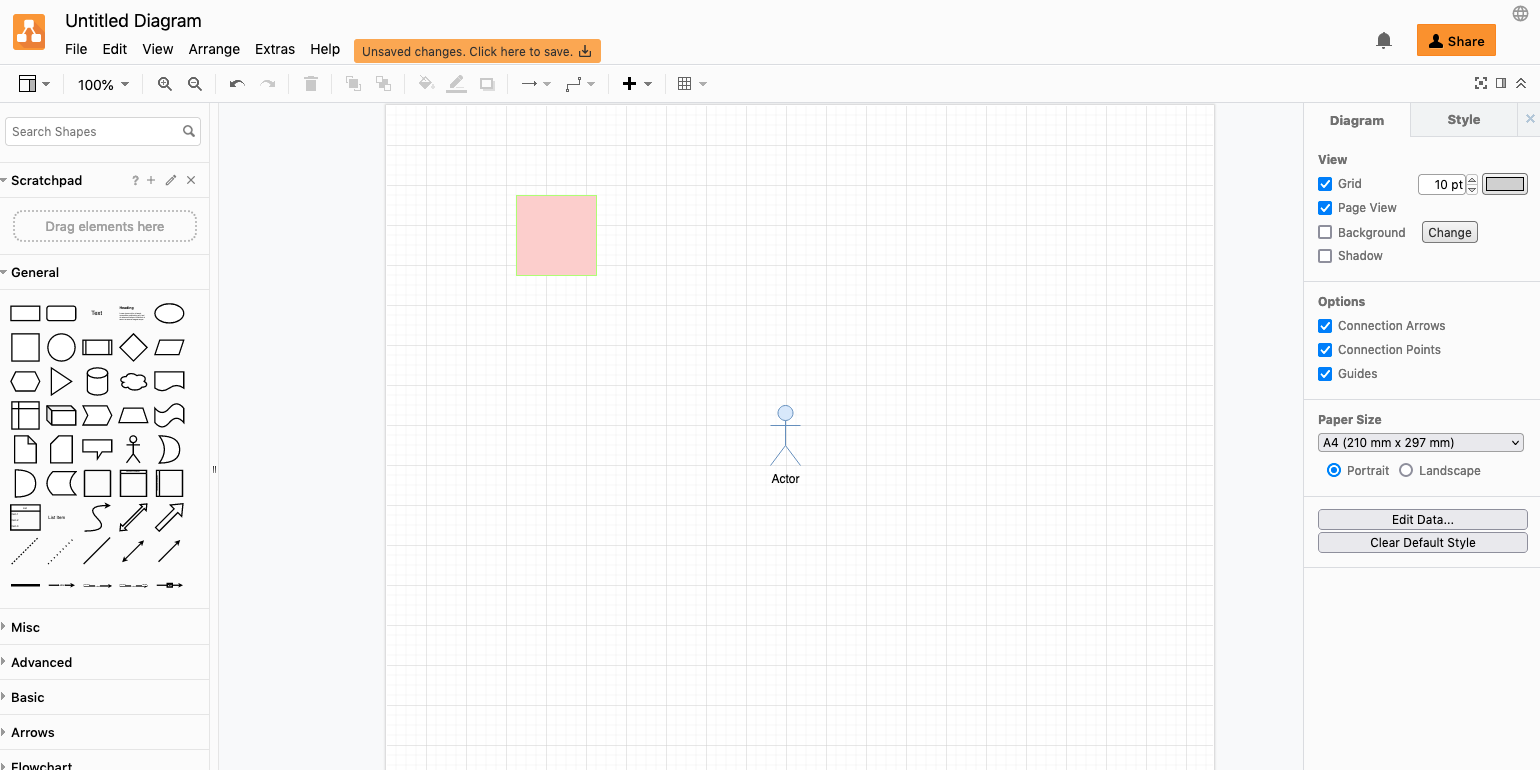Click the zoom in magnifier icon

pos(165,85)
